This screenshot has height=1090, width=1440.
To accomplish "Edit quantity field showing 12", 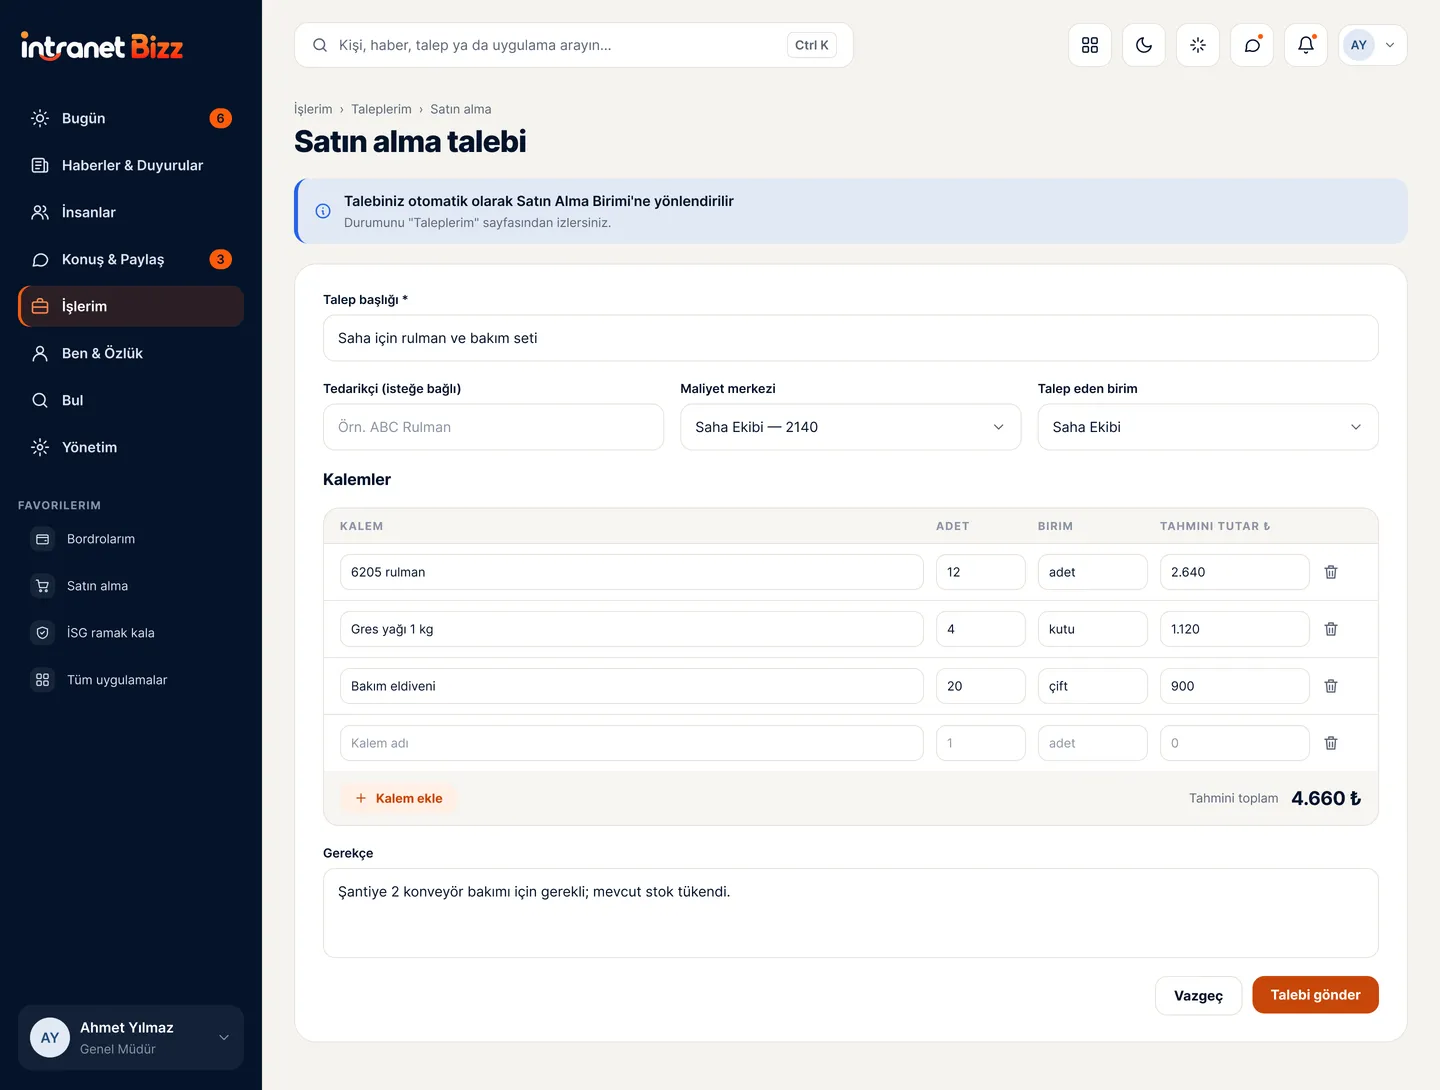I will coord(981,572).
